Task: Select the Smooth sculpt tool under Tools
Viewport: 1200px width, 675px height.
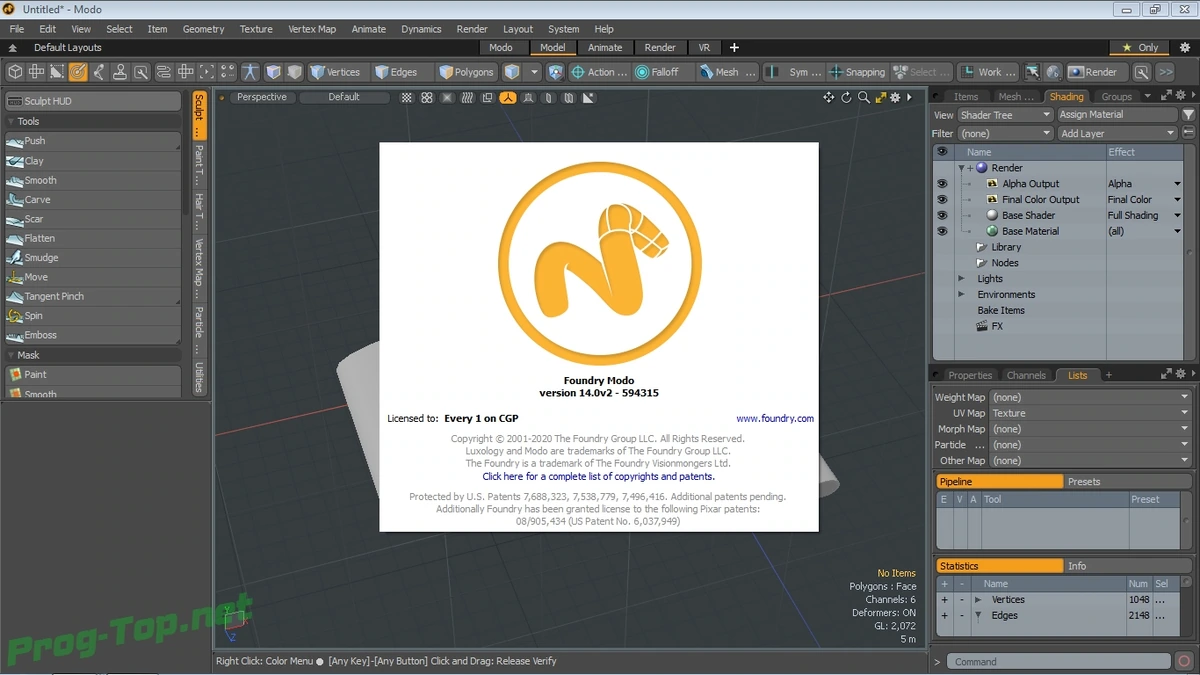Action: (92, 180)
